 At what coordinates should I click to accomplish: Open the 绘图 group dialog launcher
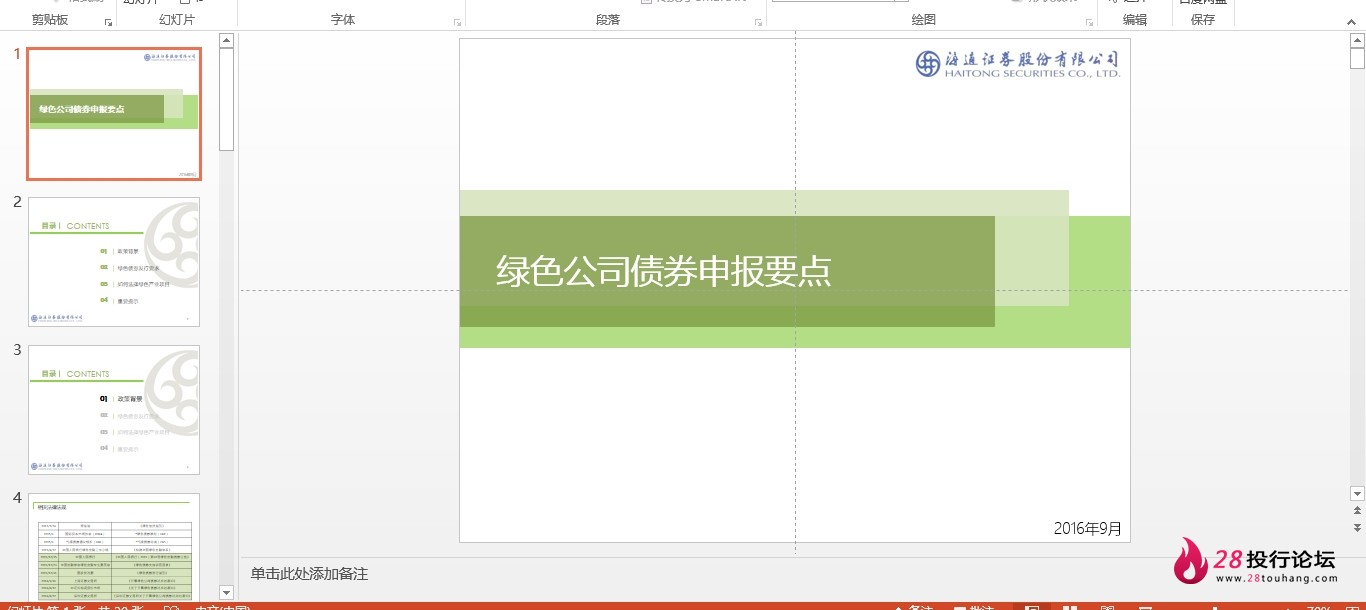1090,21
